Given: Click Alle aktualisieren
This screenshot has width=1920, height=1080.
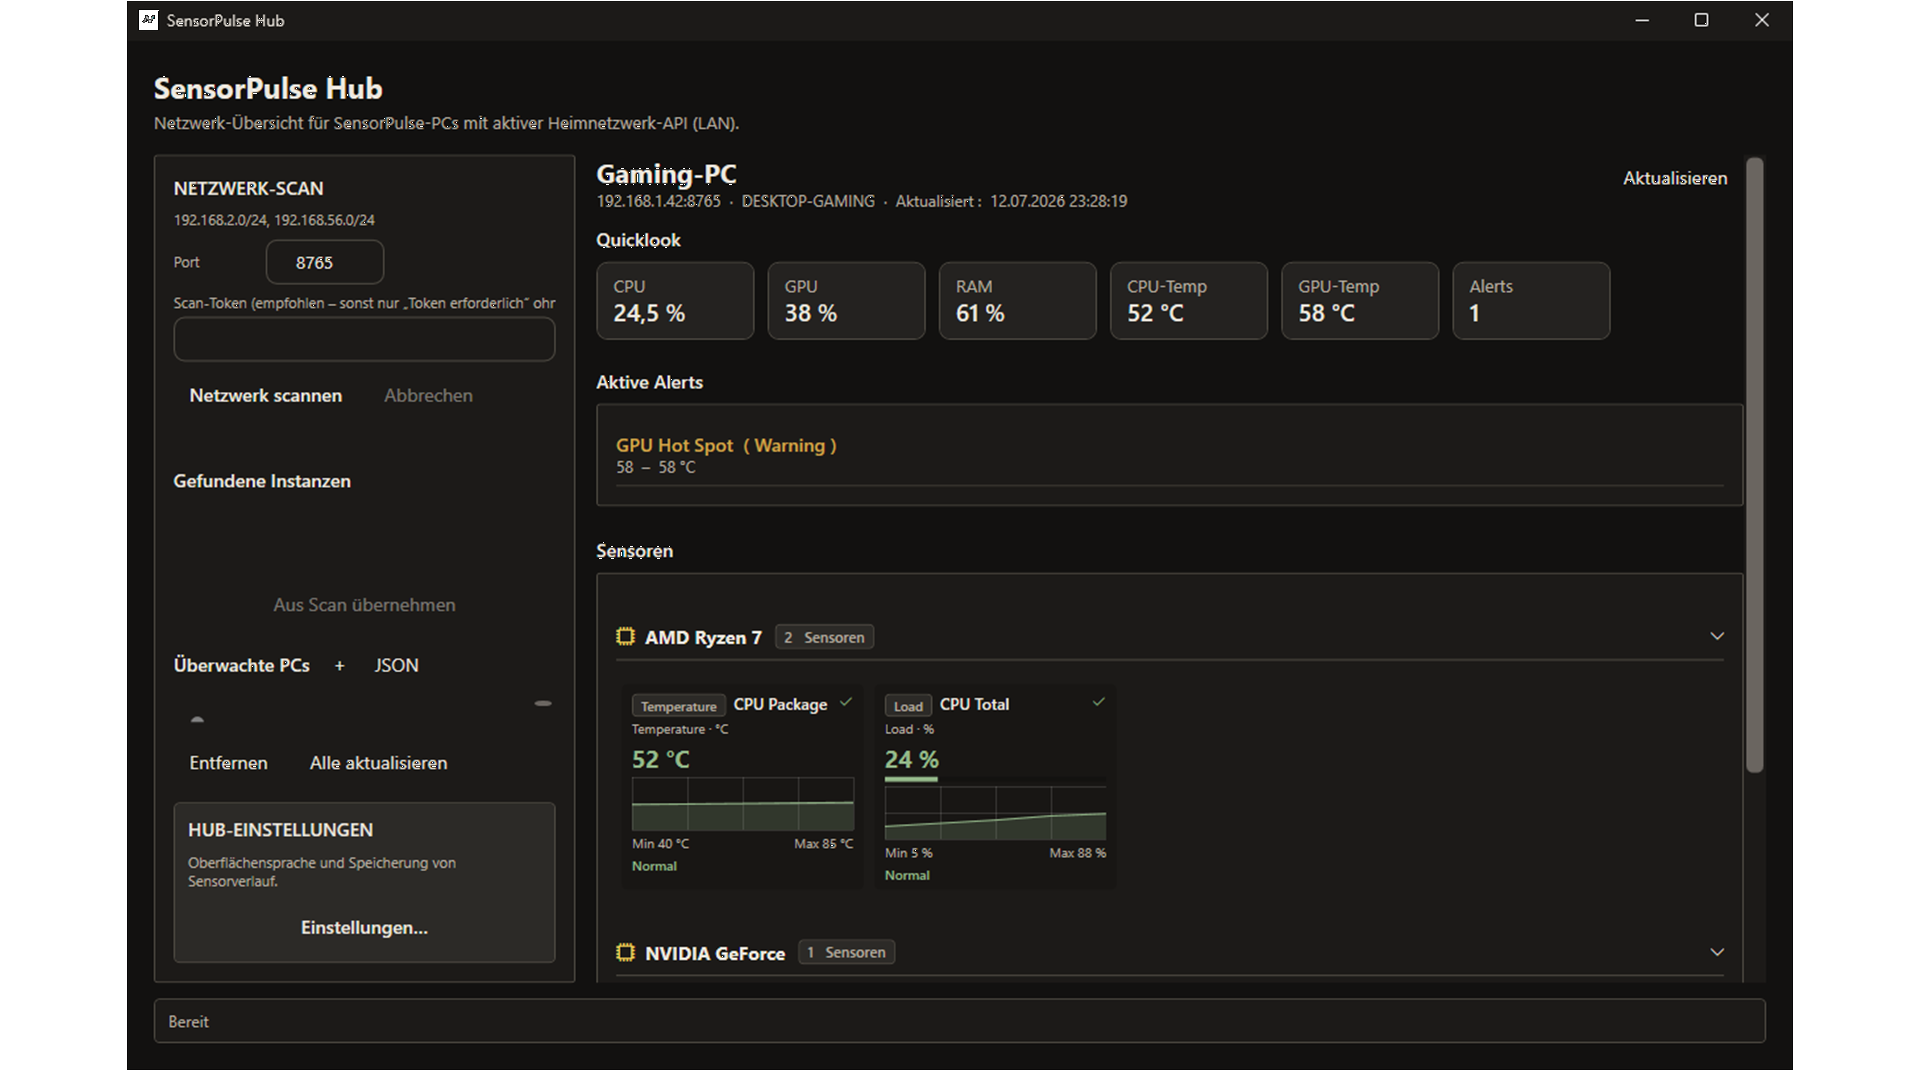Looking at the screenshot, I should [x=378, y=763].
